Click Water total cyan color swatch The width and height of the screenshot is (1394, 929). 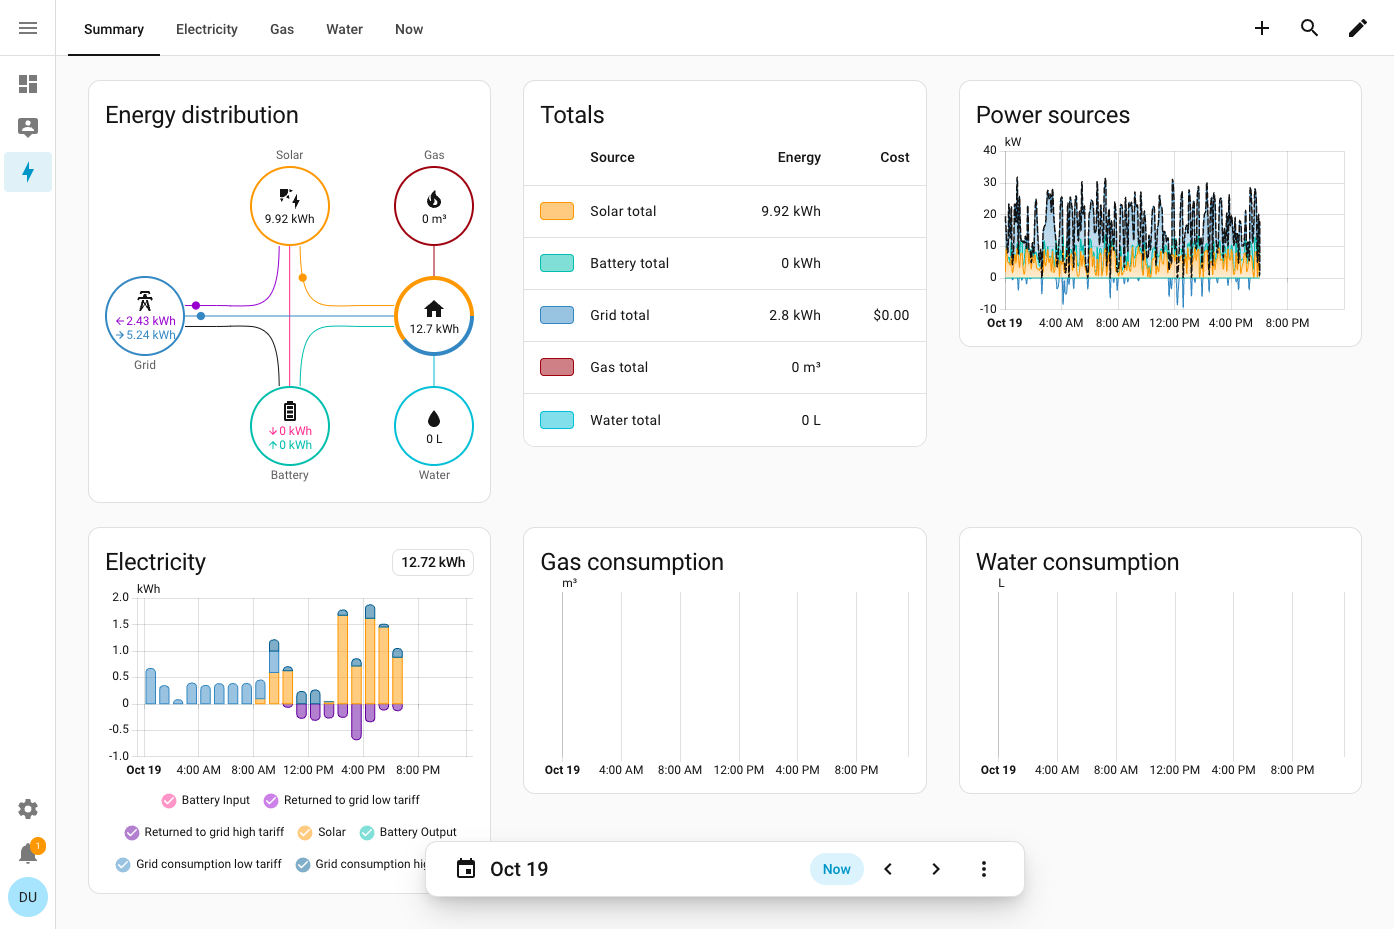(x=557, y=420)
